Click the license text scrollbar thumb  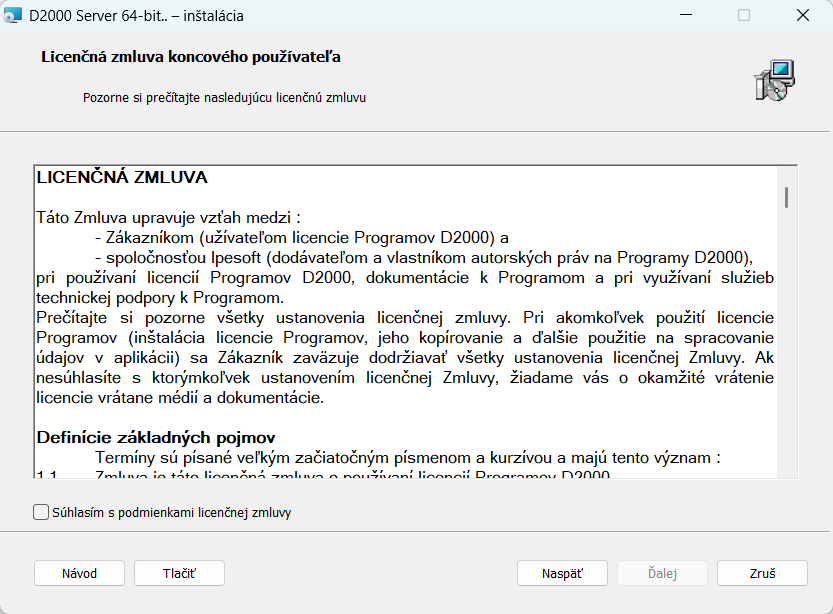pos(787,197)
